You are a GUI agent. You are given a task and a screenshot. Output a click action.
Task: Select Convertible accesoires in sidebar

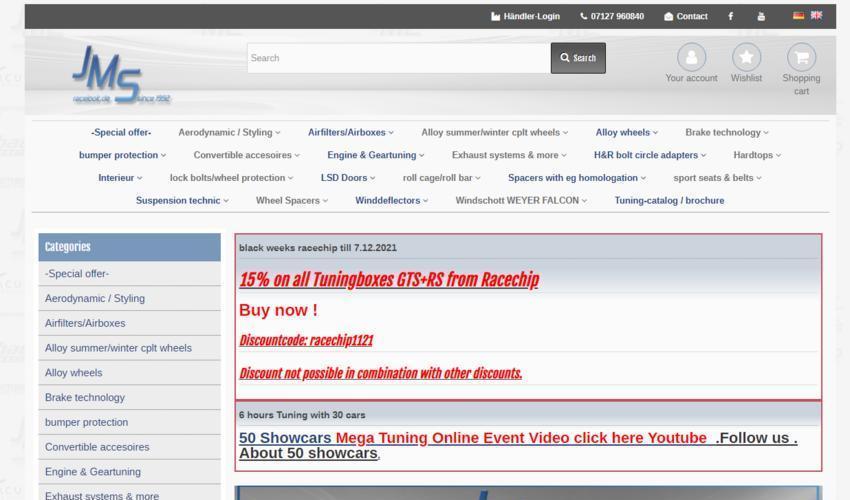(x=130, y=447)
